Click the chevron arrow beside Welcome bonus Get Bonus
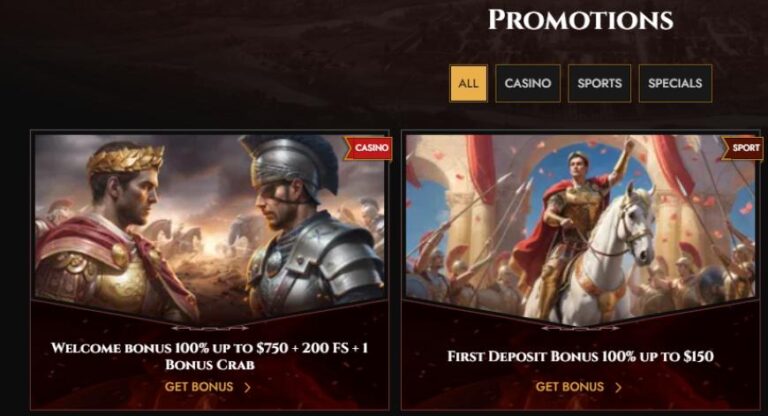768x416 pixels. tap(247, 388)
